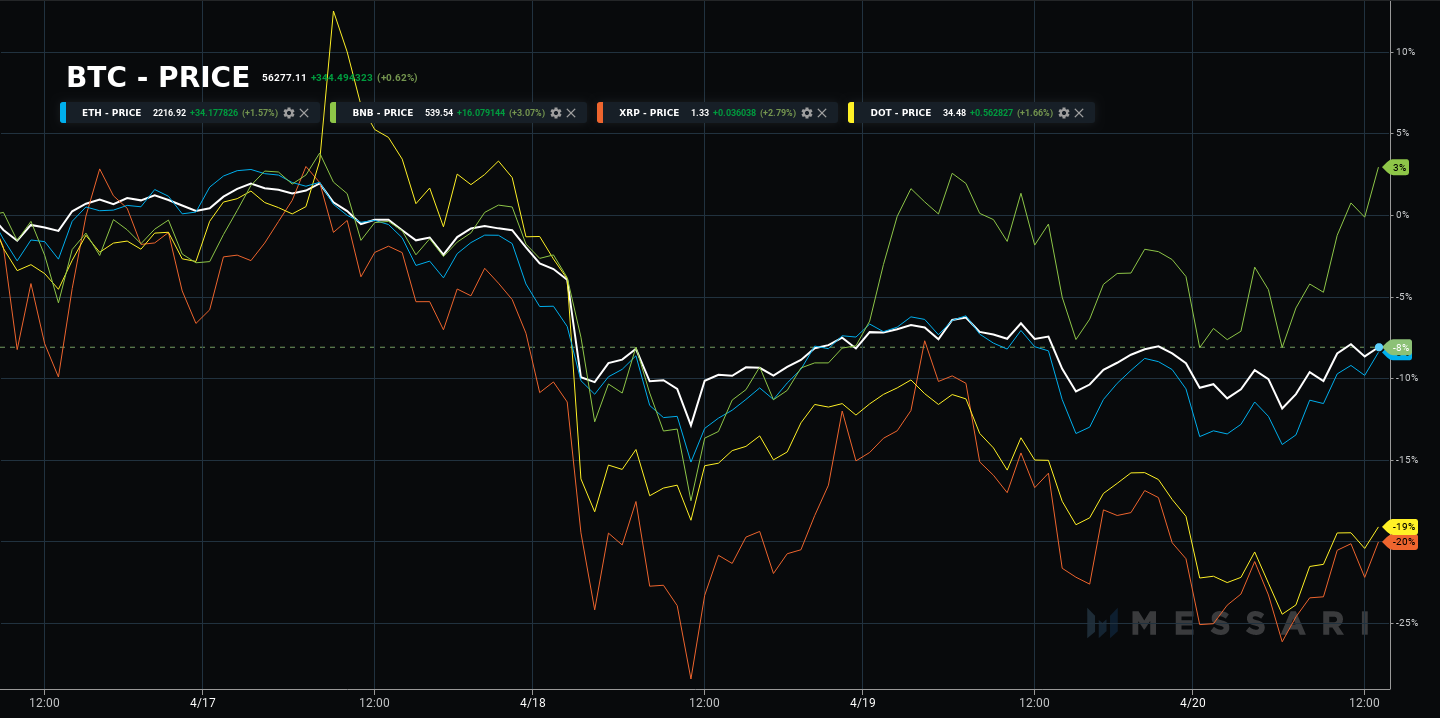Click the XRP percent change (+2.79%)
The width and height of the screenshot is (1440, 718).
click(778, 113)
